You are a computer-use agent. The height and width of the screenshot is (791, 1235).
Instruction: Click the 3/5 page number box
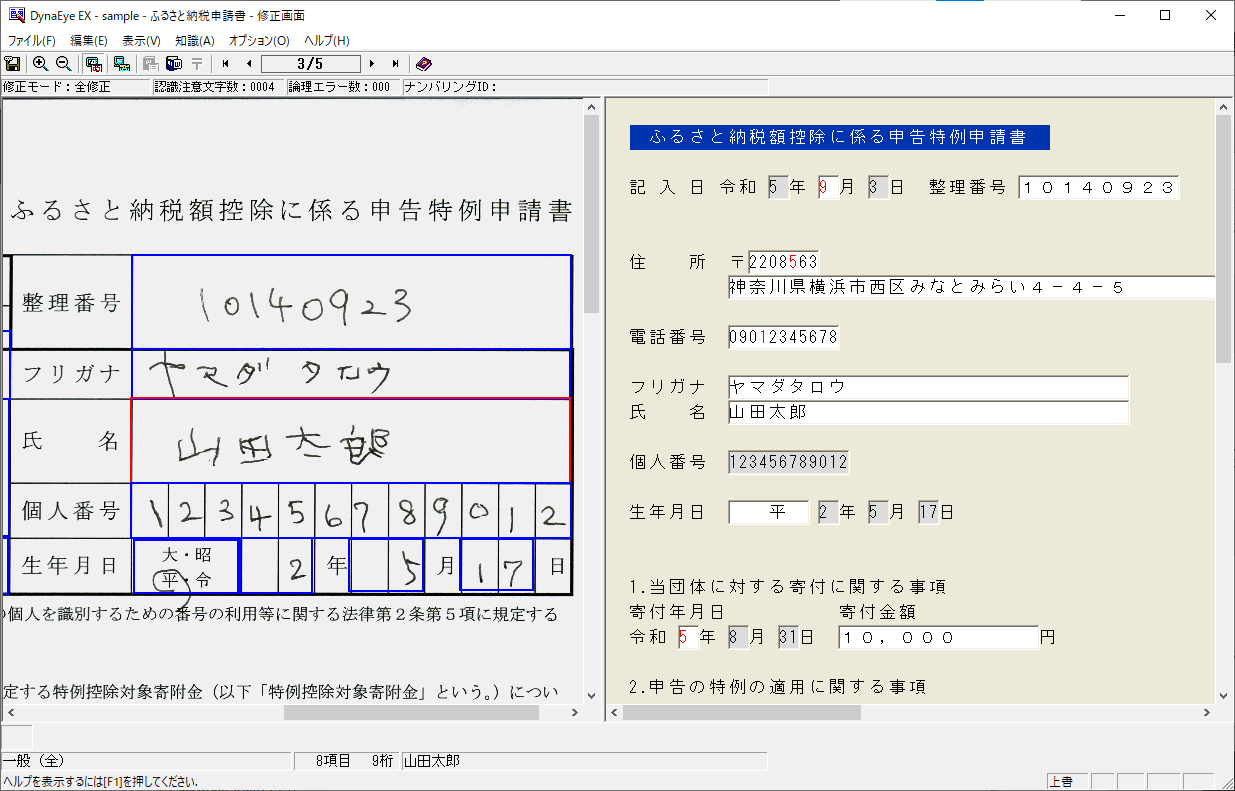pos(310,63)
